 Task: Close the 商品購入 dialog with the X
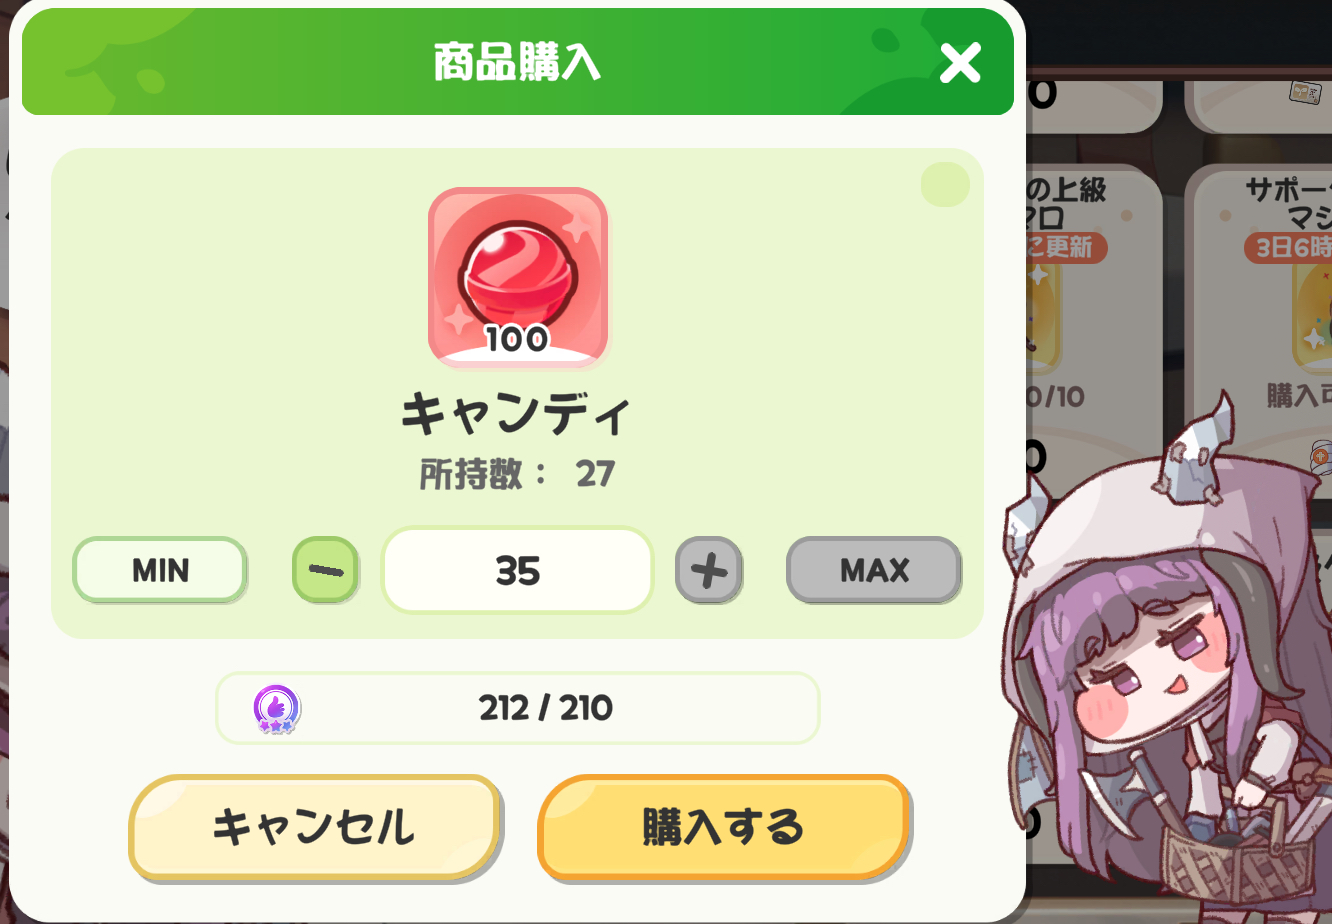coord(960,64)
